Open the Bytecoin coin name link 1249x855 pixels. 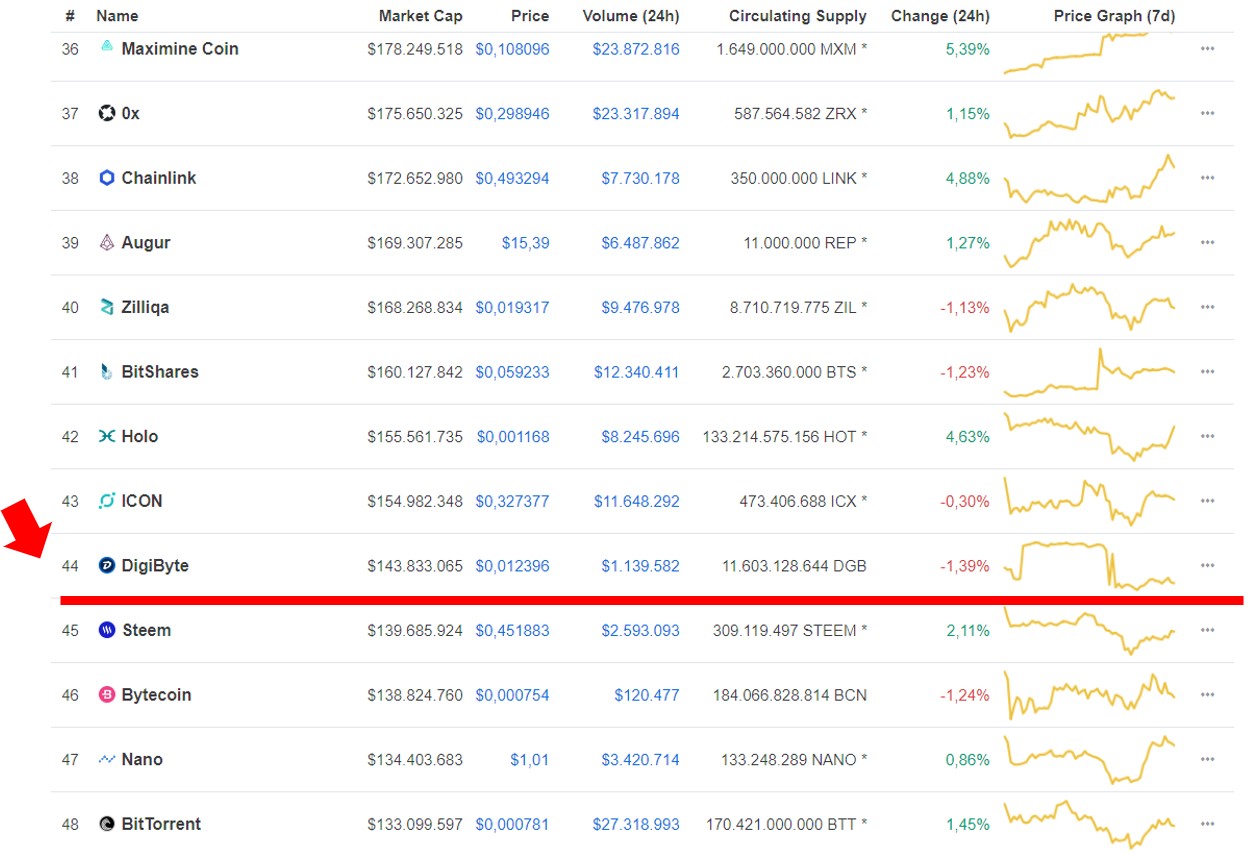tap(156, 695)
